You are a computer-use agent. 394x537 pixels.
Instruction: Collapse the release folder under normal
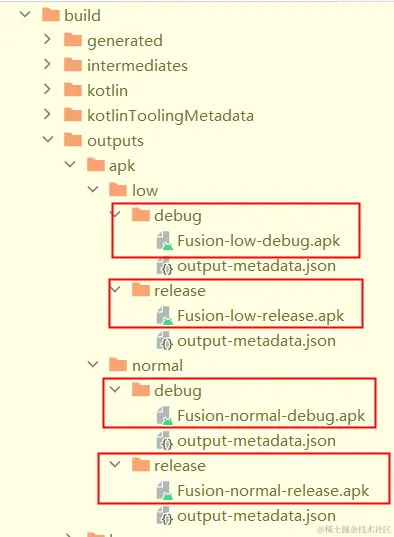115,464
